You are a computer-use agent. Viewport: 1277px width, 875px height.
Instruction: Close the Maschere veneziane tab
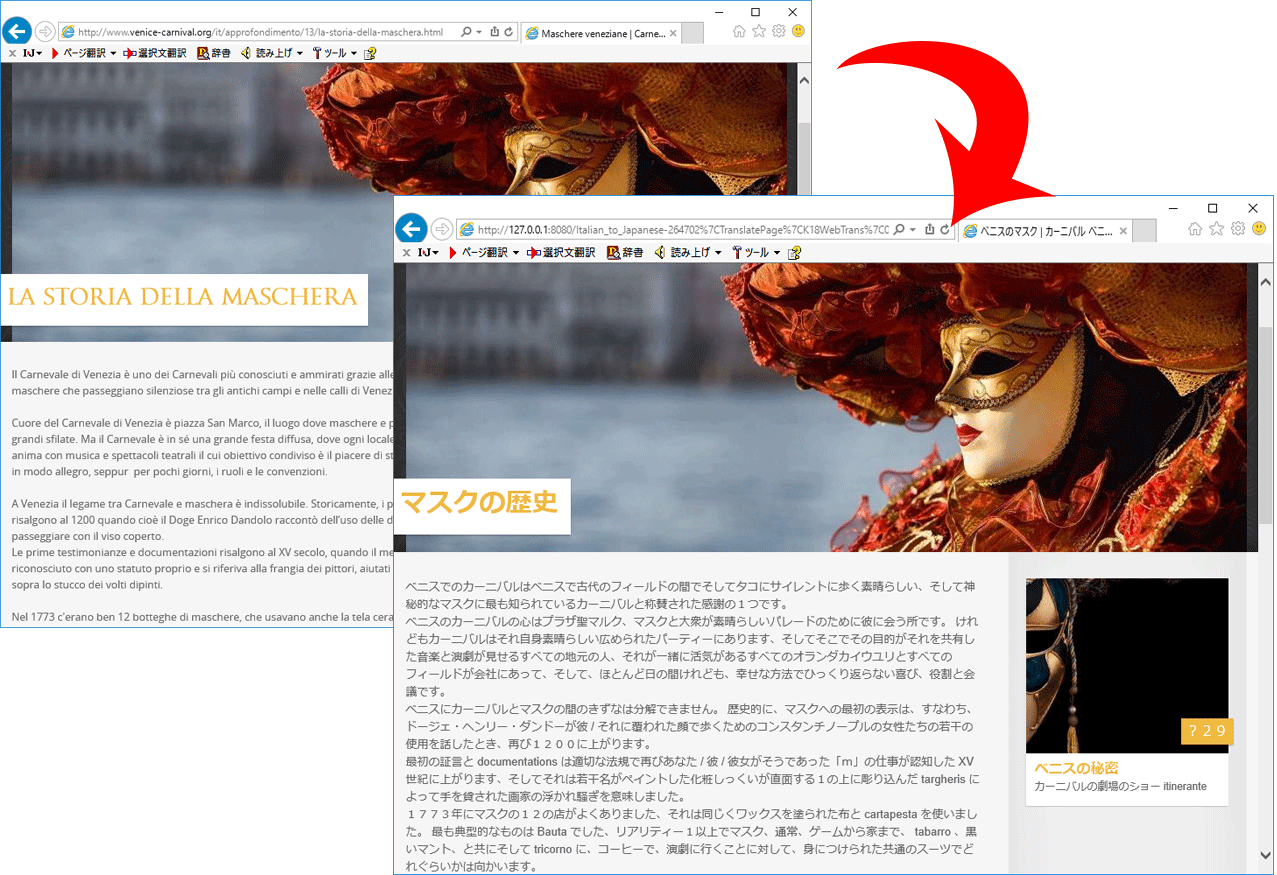pos(673,34)
